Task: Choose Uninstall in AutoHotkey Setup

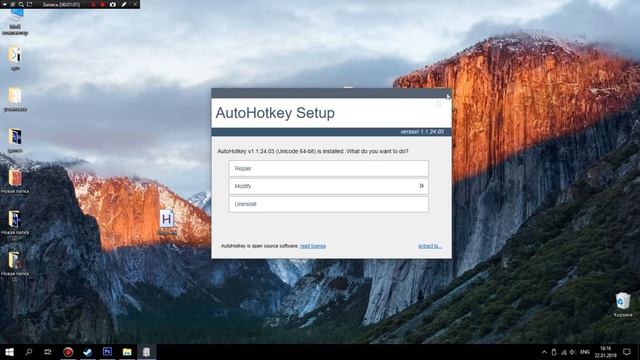Action: (329, 204)
